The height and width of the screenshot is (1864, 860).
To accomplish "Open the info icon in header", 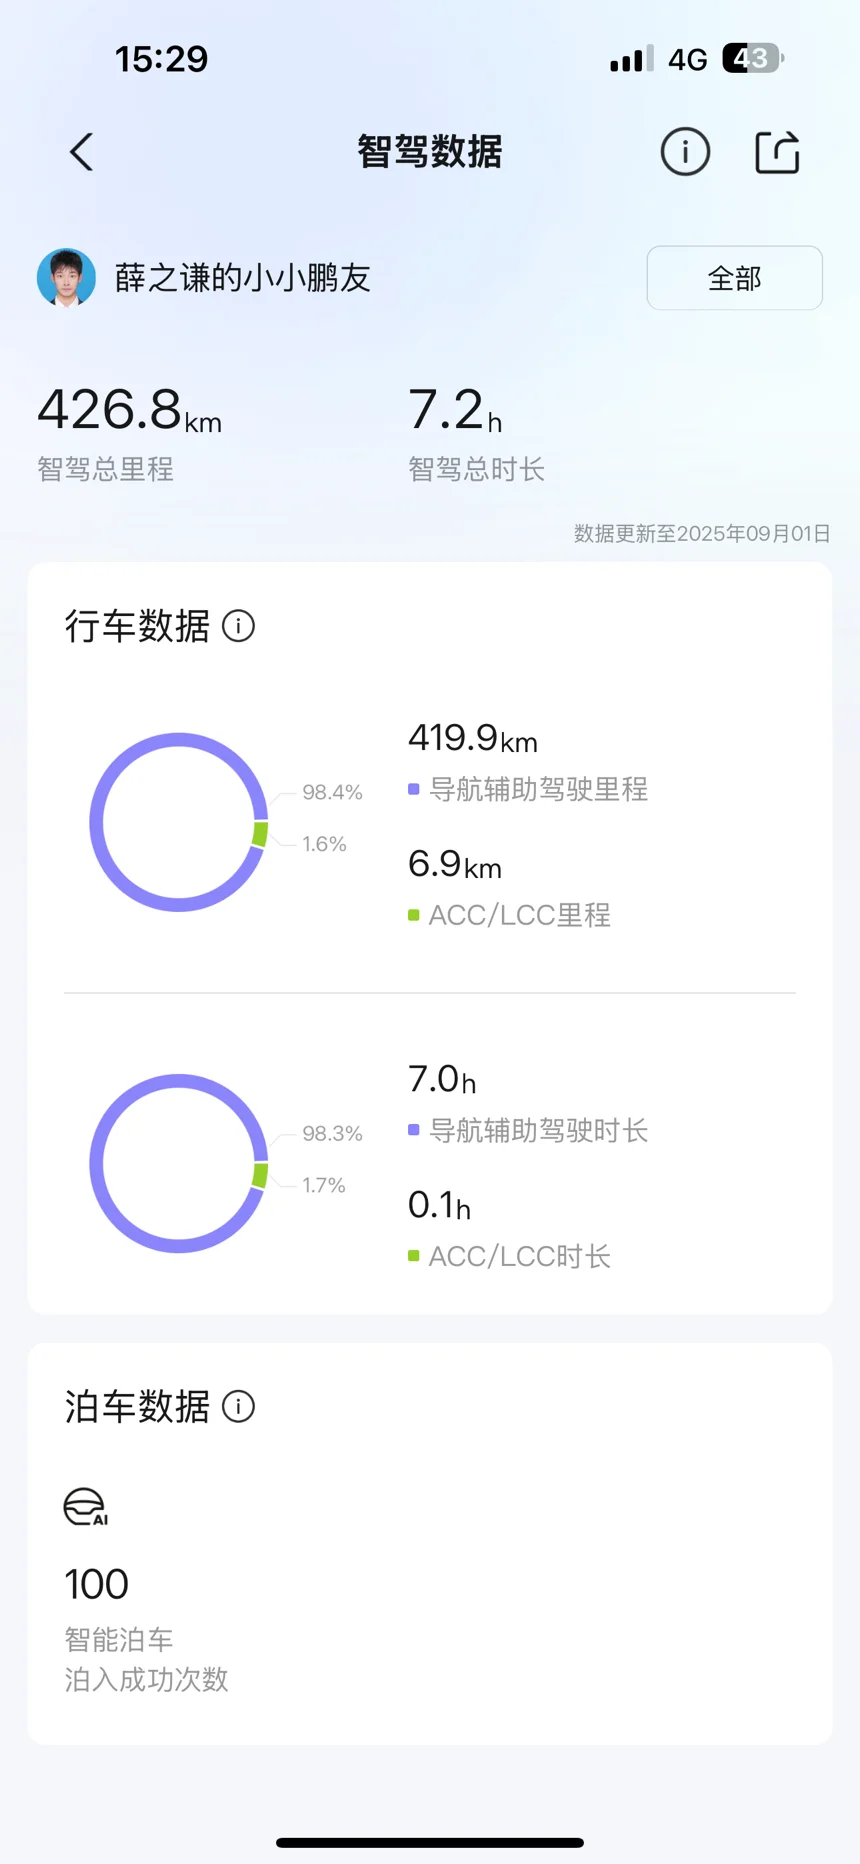I will (x=685, y=153).
